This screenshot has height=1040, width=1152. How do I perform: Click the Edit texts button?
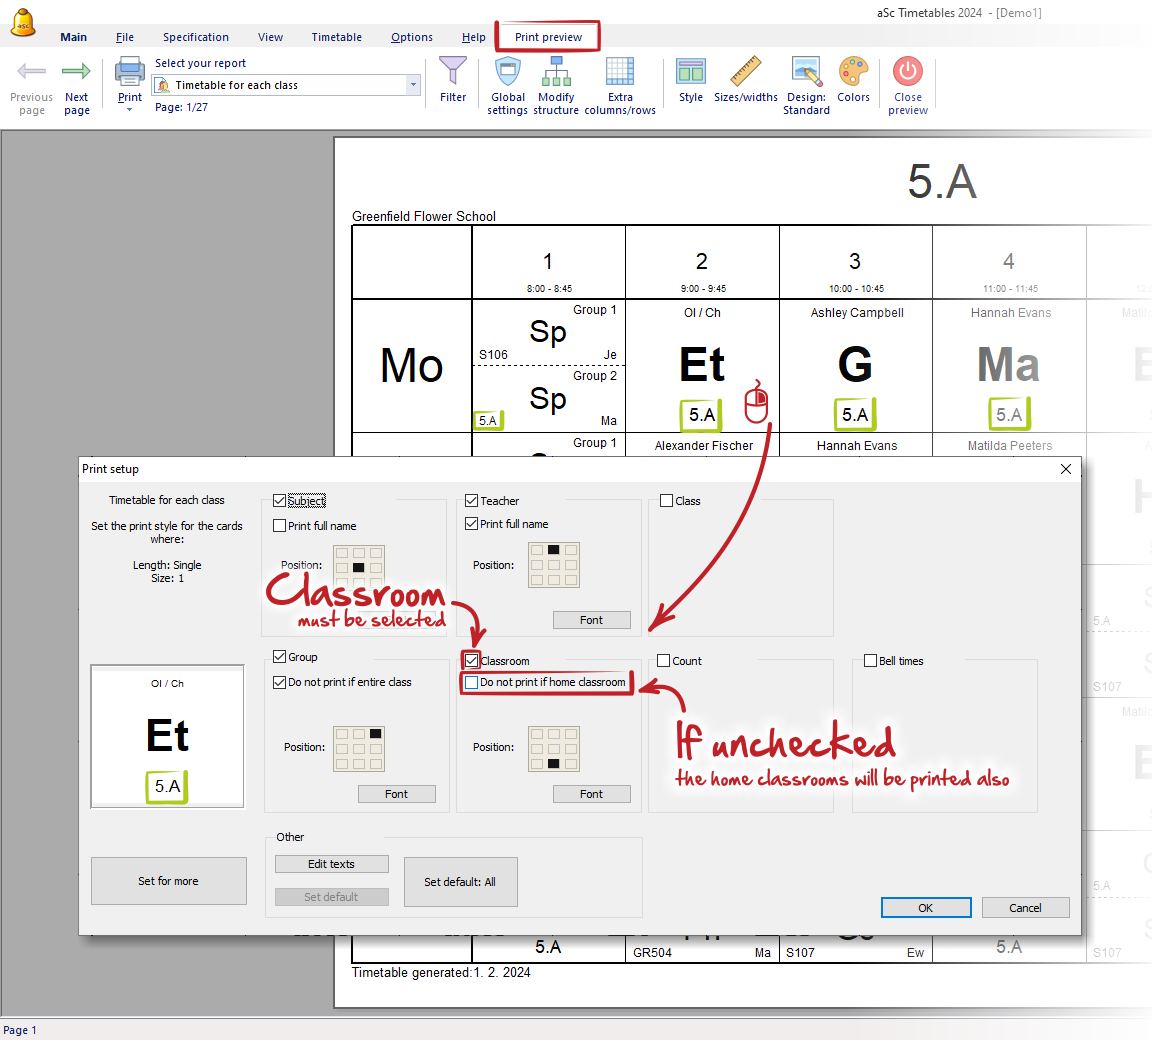(331, 864)
